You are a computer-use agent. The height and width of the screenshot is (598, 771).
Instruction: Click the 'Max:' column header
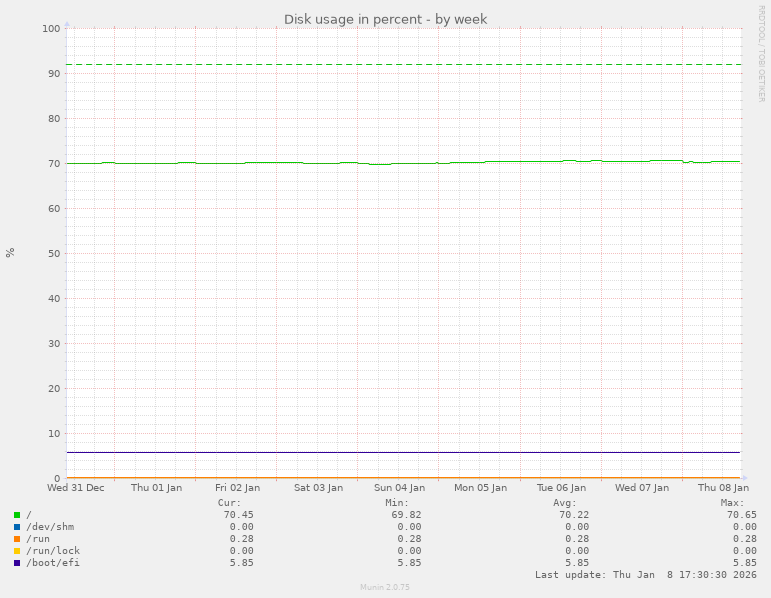[733, 503]
